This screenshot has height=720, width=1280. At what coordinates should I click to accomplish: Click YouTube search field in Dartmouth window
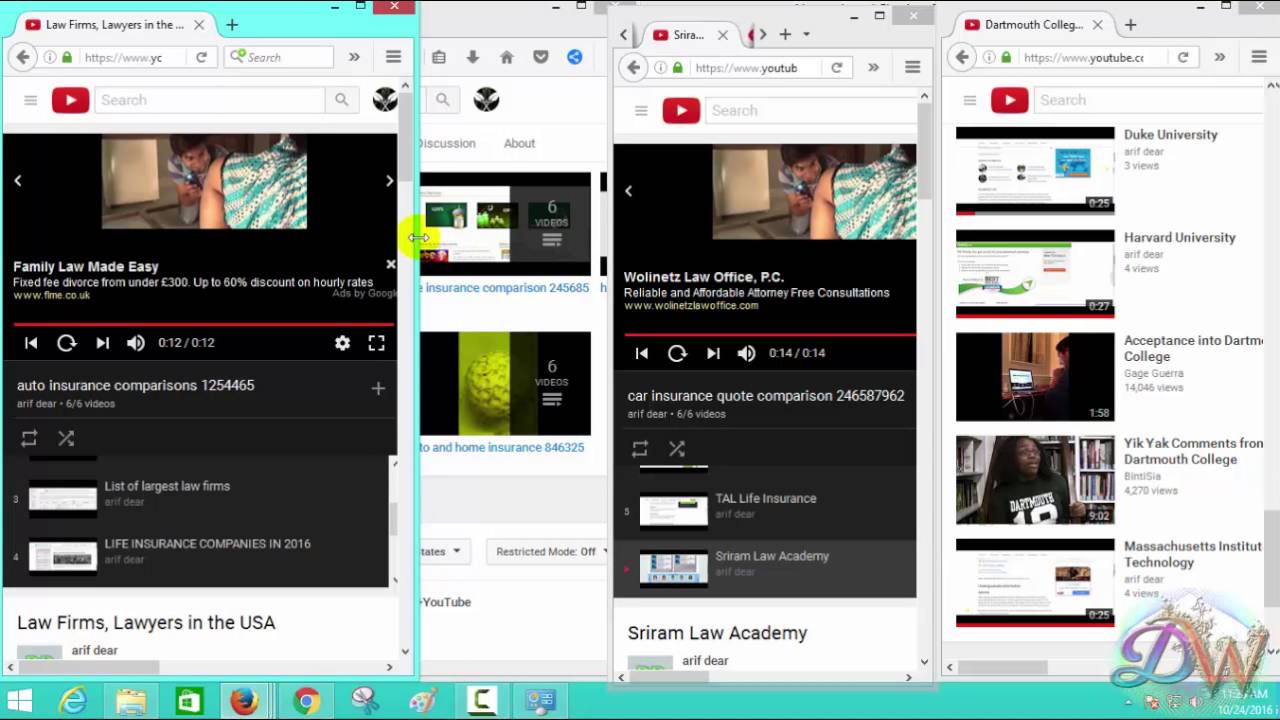coord(1150,100)
